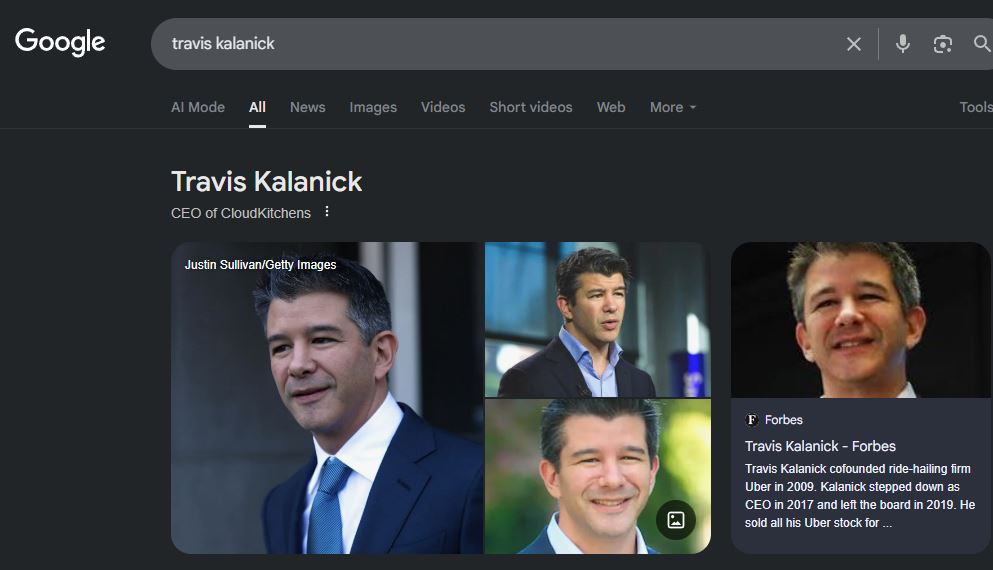Click into the search input field

(x=500, y=44)
